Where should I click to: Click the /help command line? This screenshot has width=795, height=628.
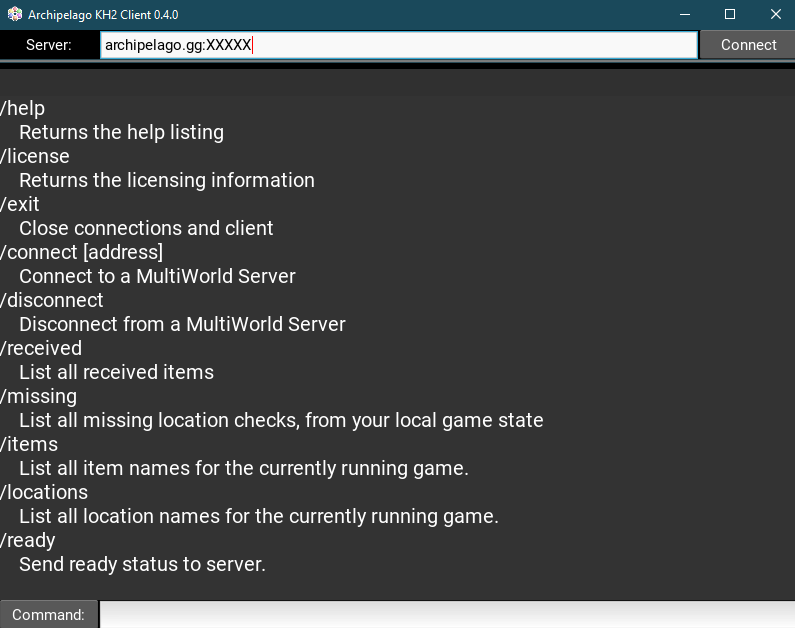23,108
